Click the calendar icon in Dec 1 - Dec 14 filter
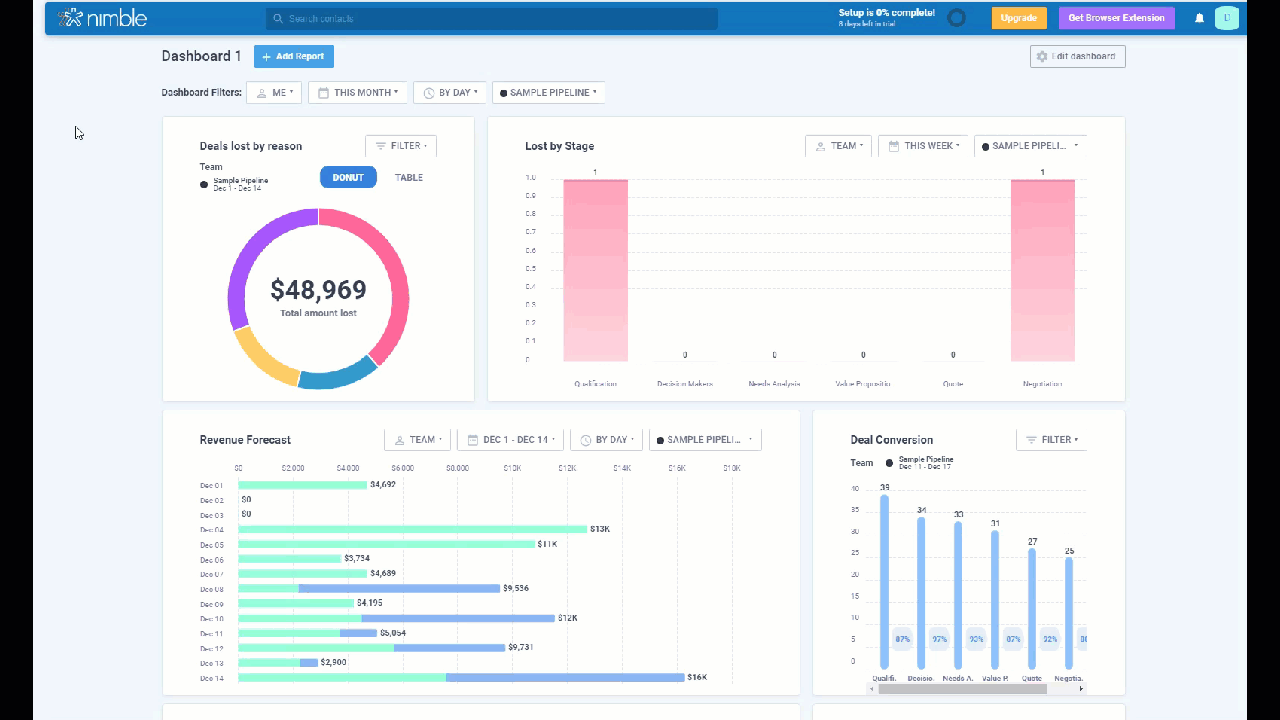 (x=472, y=440)
